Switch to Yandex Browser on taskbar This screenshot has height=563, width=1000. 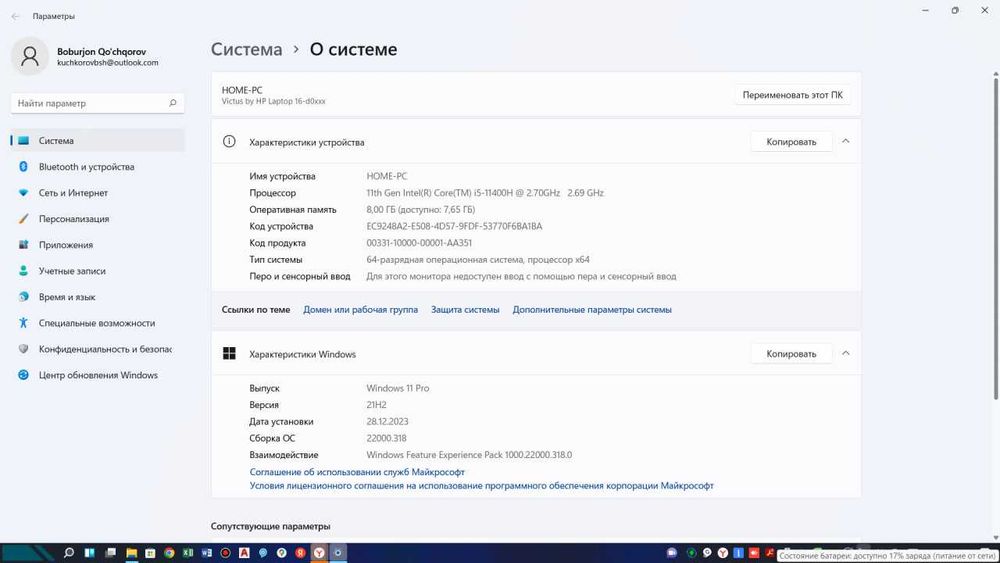(319, 553)
